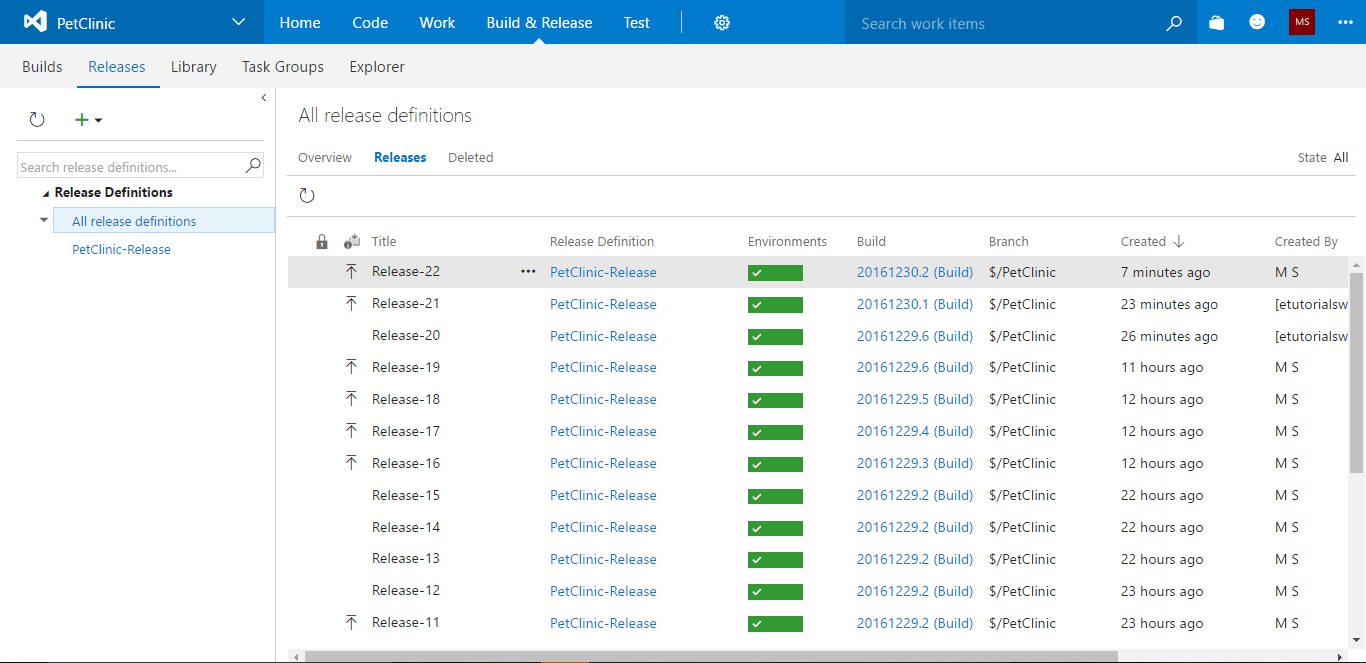Image resolution: width=1366 pixels, height=663 pixels.
Task: Click the green plus new definition button
Action: [82, 120]
